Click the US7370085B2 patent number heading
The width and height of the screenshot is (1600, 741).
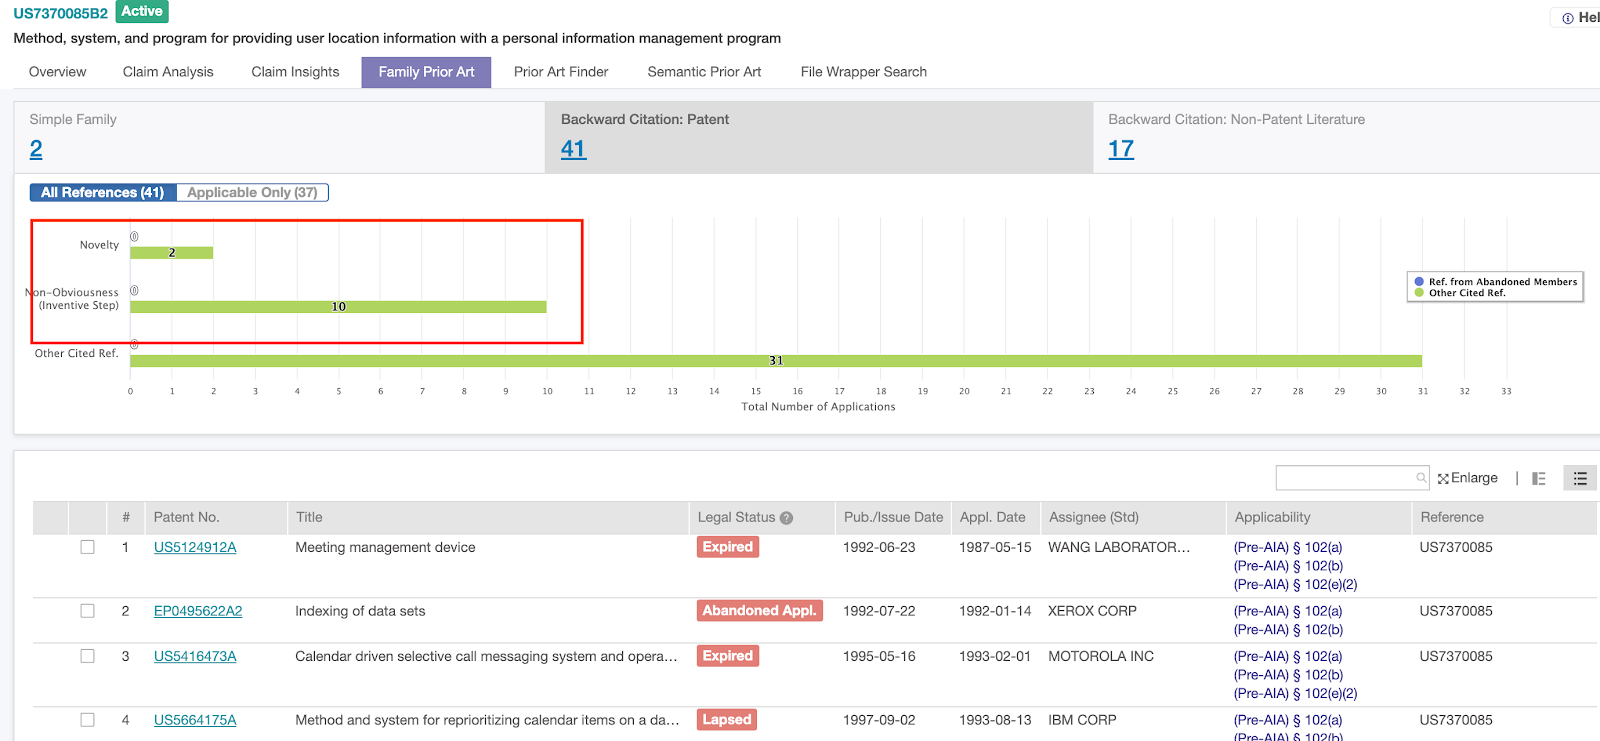(61, 13)
